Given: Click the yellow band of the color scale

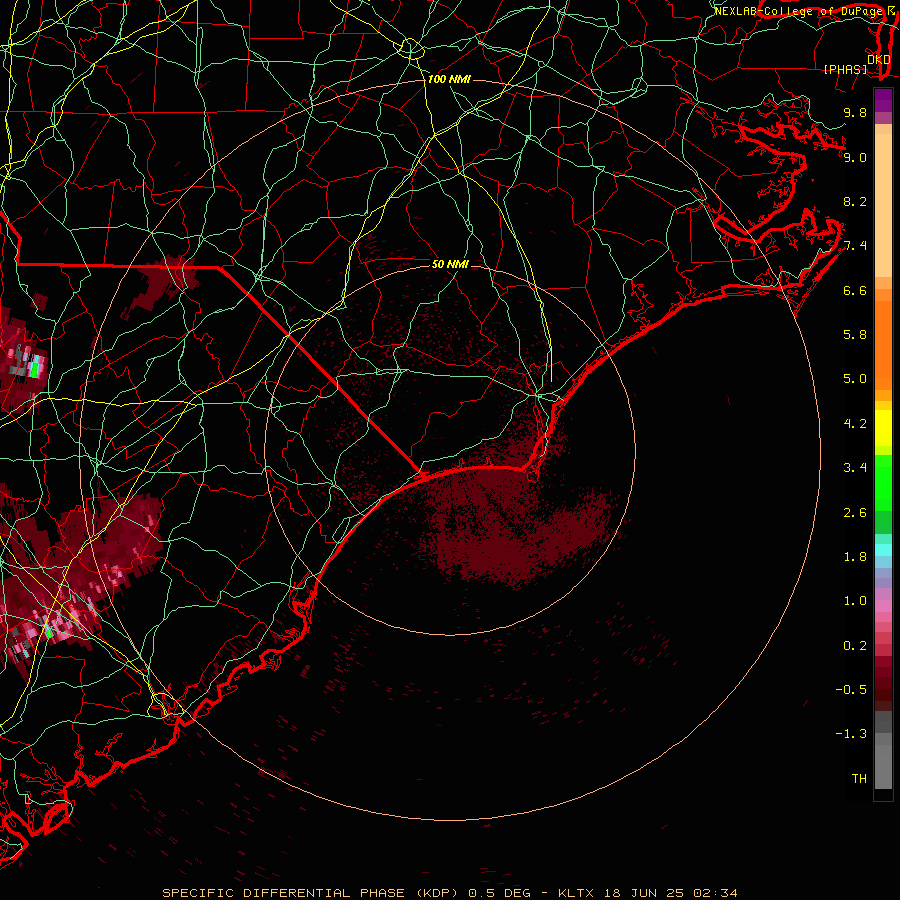Looking at the screenshot, I should click(883, 428).
